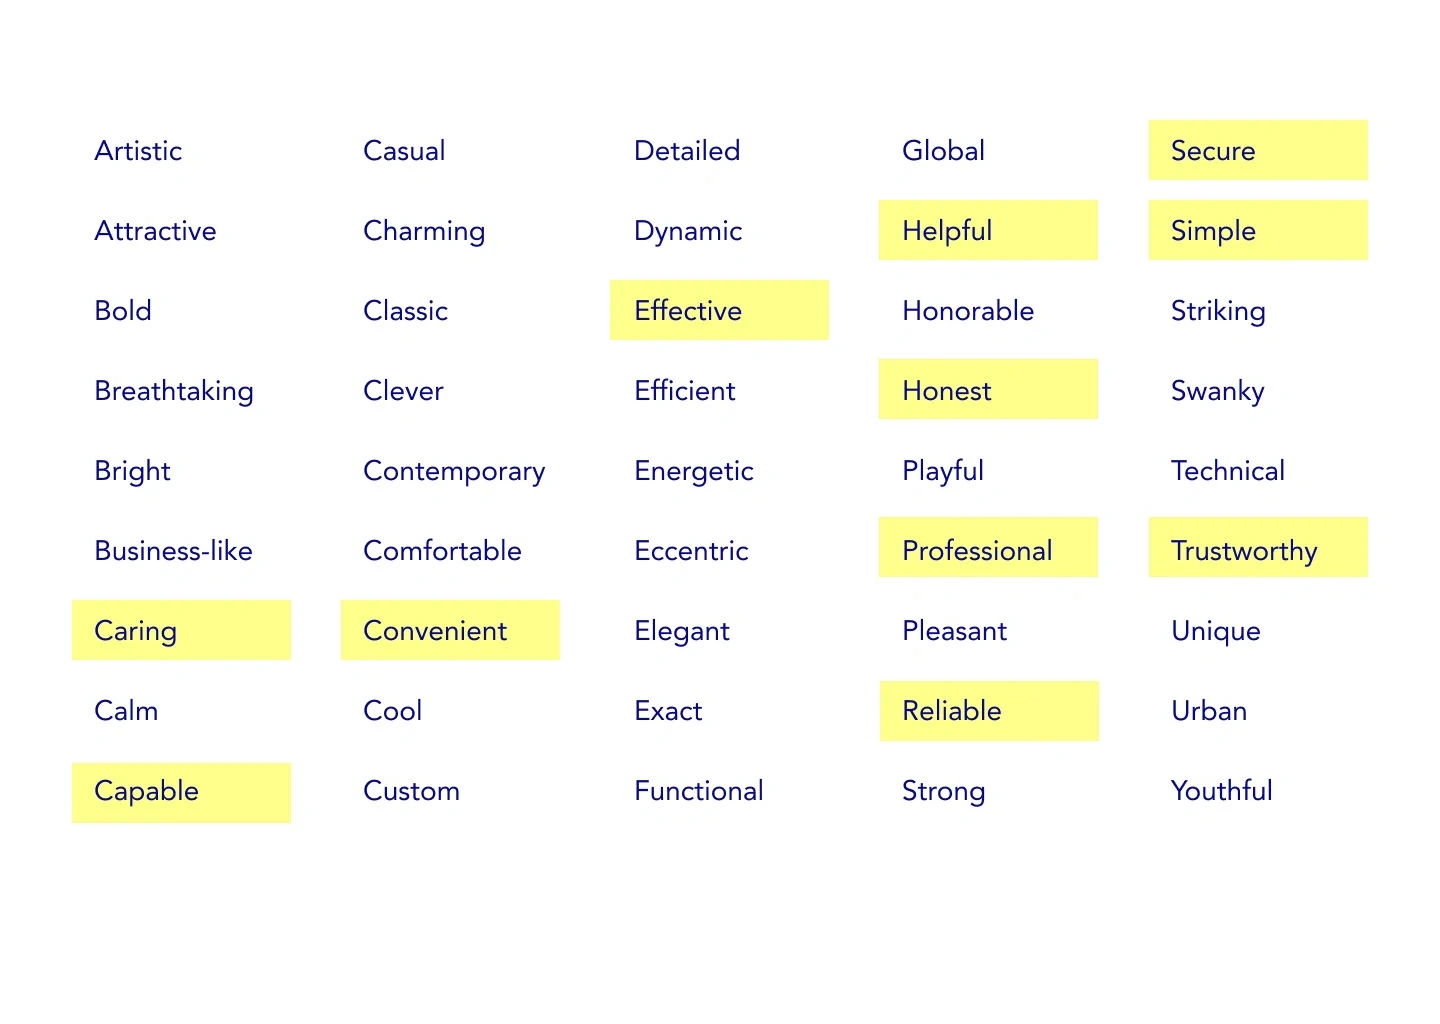Select the word Breathtaking
Screen dimensions: 1440x1024
click(174, 391)
